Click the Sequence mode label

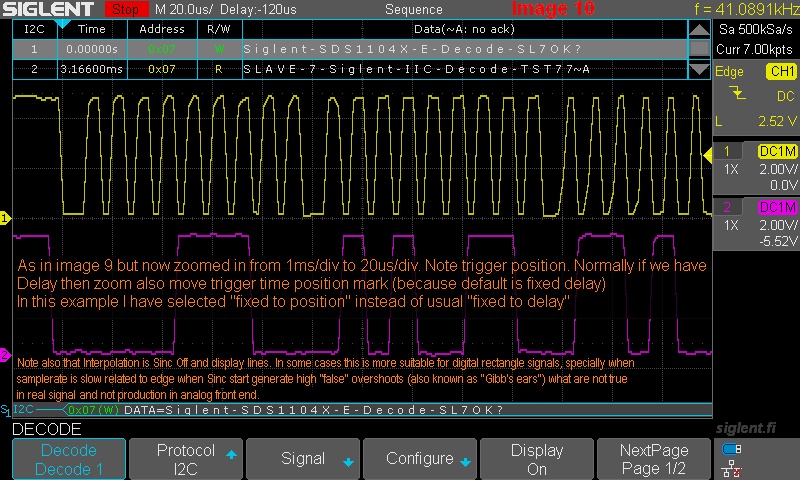pyautogui.click(x=414, y=9)
